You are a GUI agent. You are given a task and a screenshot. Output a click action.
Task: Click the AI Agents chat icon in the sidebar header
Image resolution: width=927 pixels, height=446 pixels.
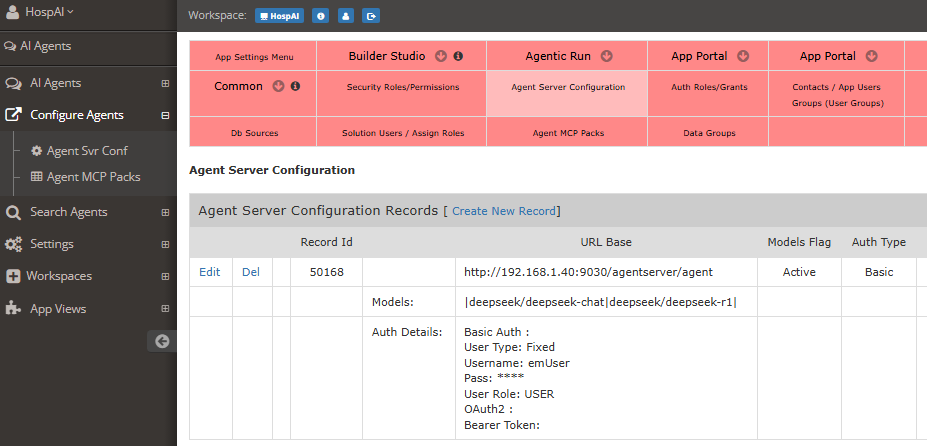(x=10, y=46)
